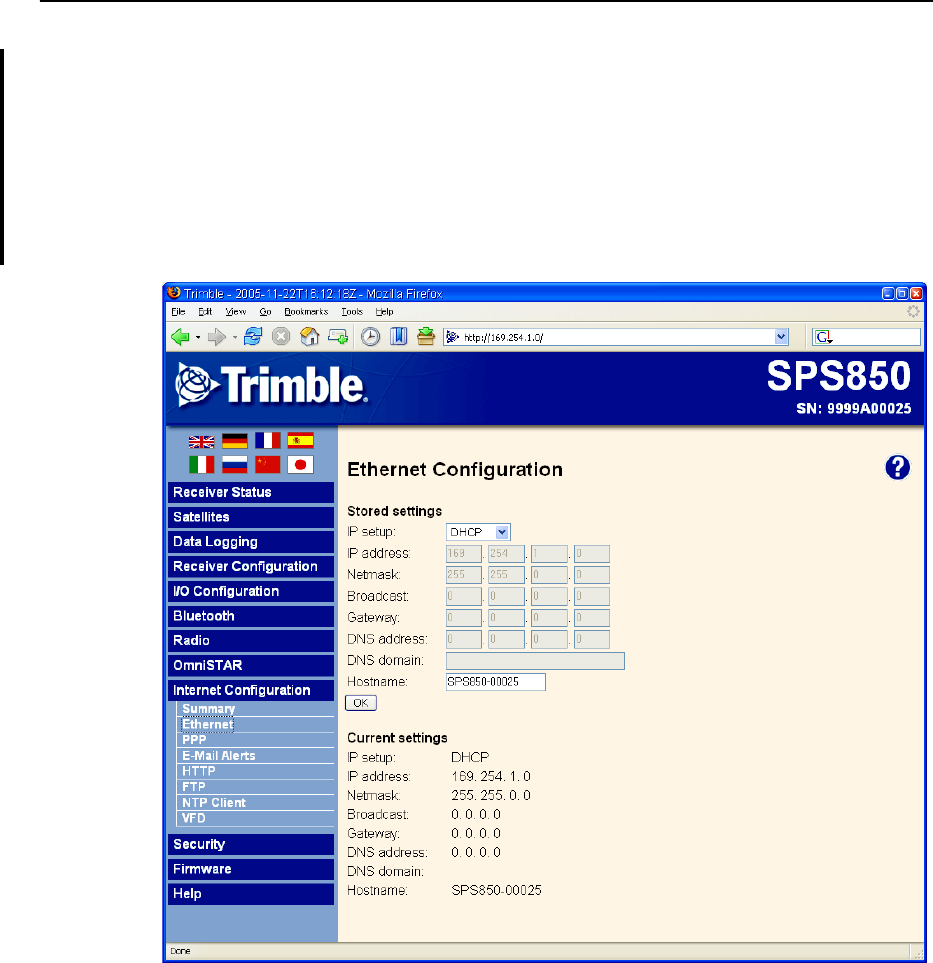Select FTP submenu item

(x=193, y=787)
